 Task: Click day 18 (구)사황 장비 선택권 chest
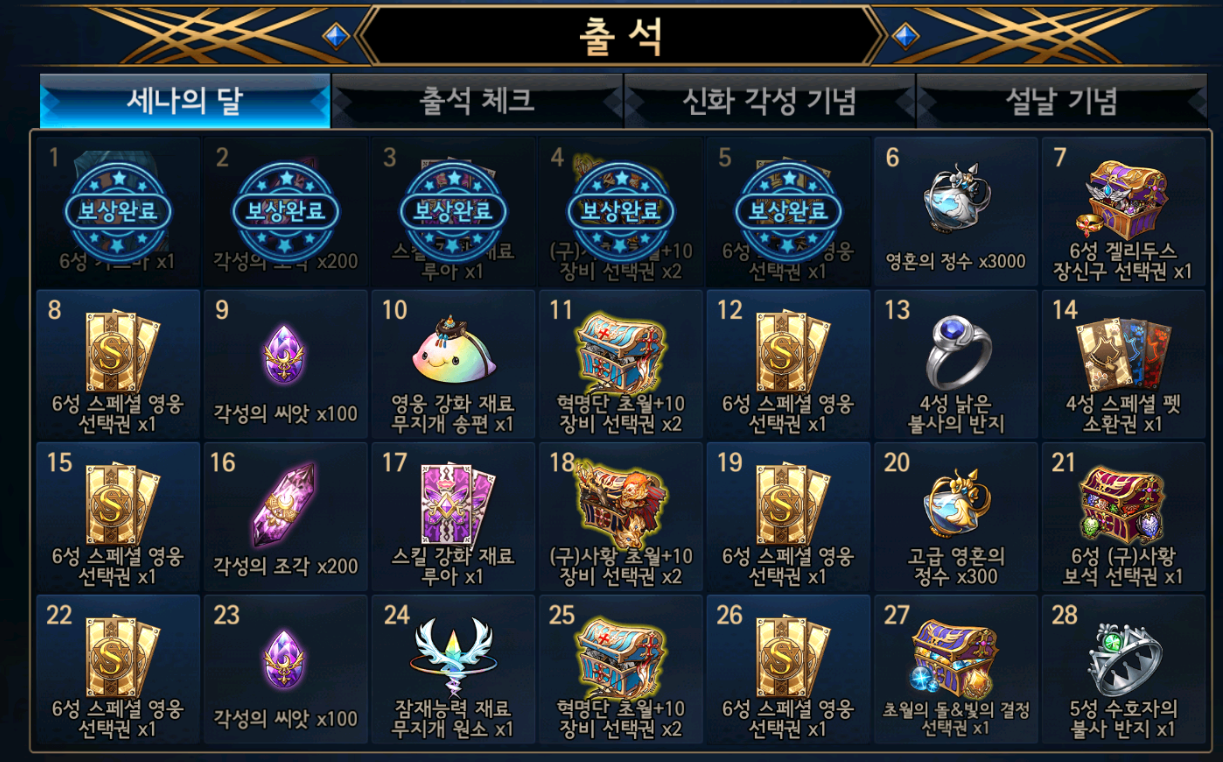click(621, 517)
